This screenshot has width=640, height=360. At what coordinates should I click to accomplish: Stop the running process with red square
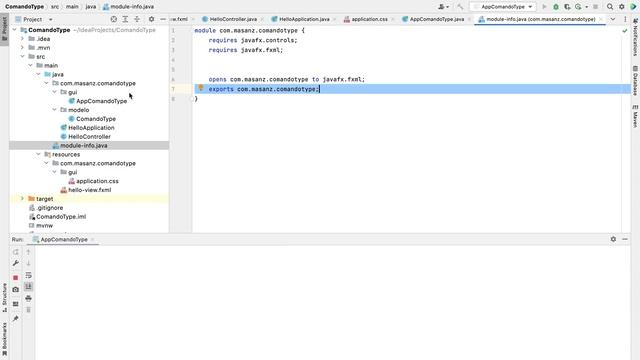16,278
